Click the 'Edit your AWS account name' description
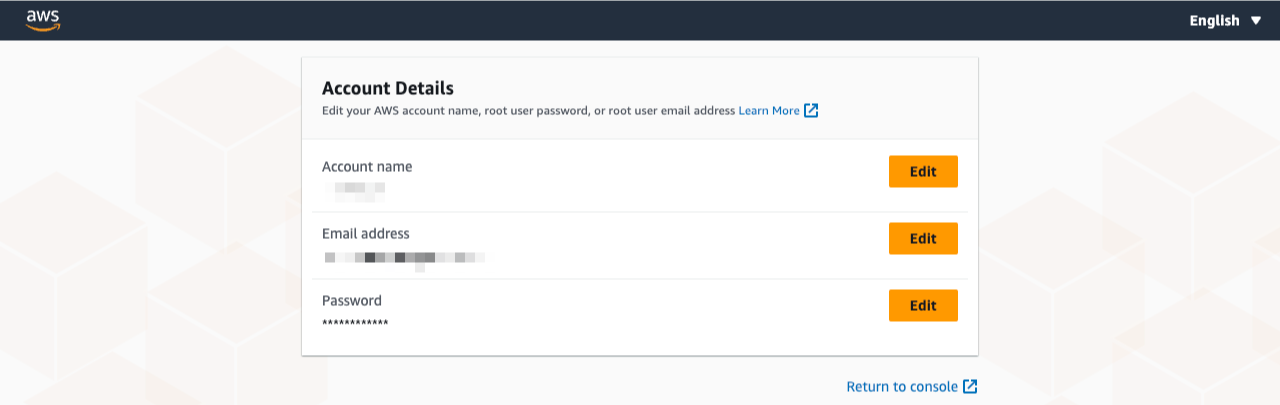 click(x=529, y=110)
